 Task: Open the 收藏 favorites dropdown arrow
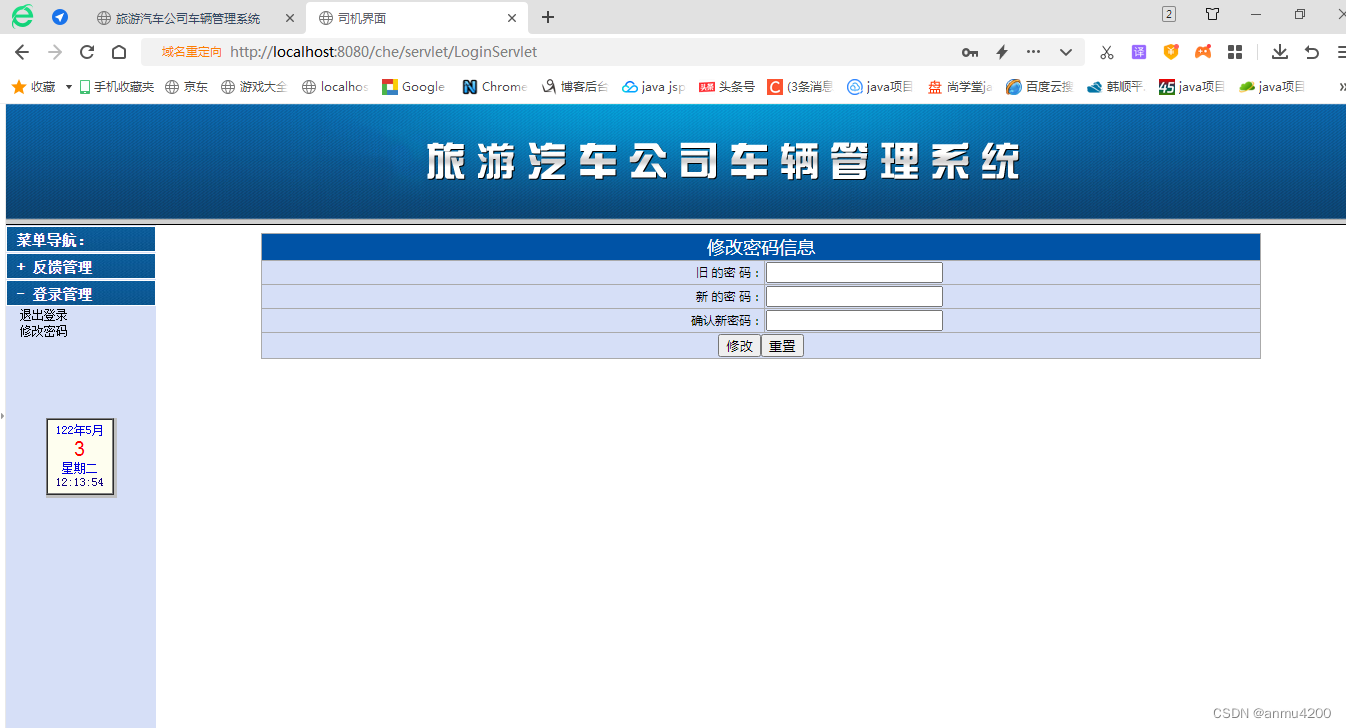[x=67, y=87]
